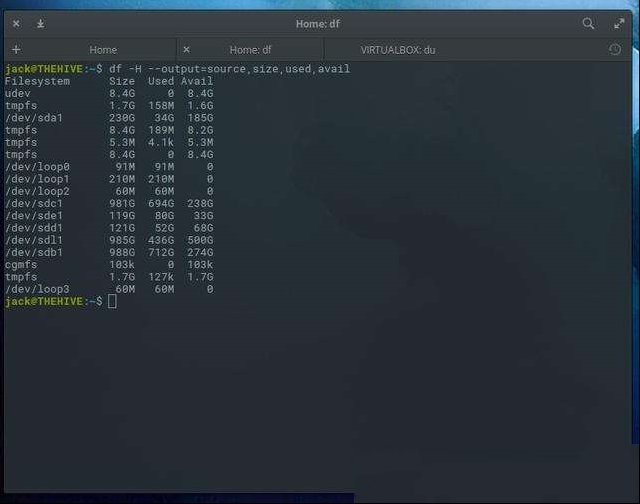The width and height of the screenshot is (640, 504).
Task: Select the /dev/sdb1 entry
Action: pyautogui.click(x=34, y=253)
